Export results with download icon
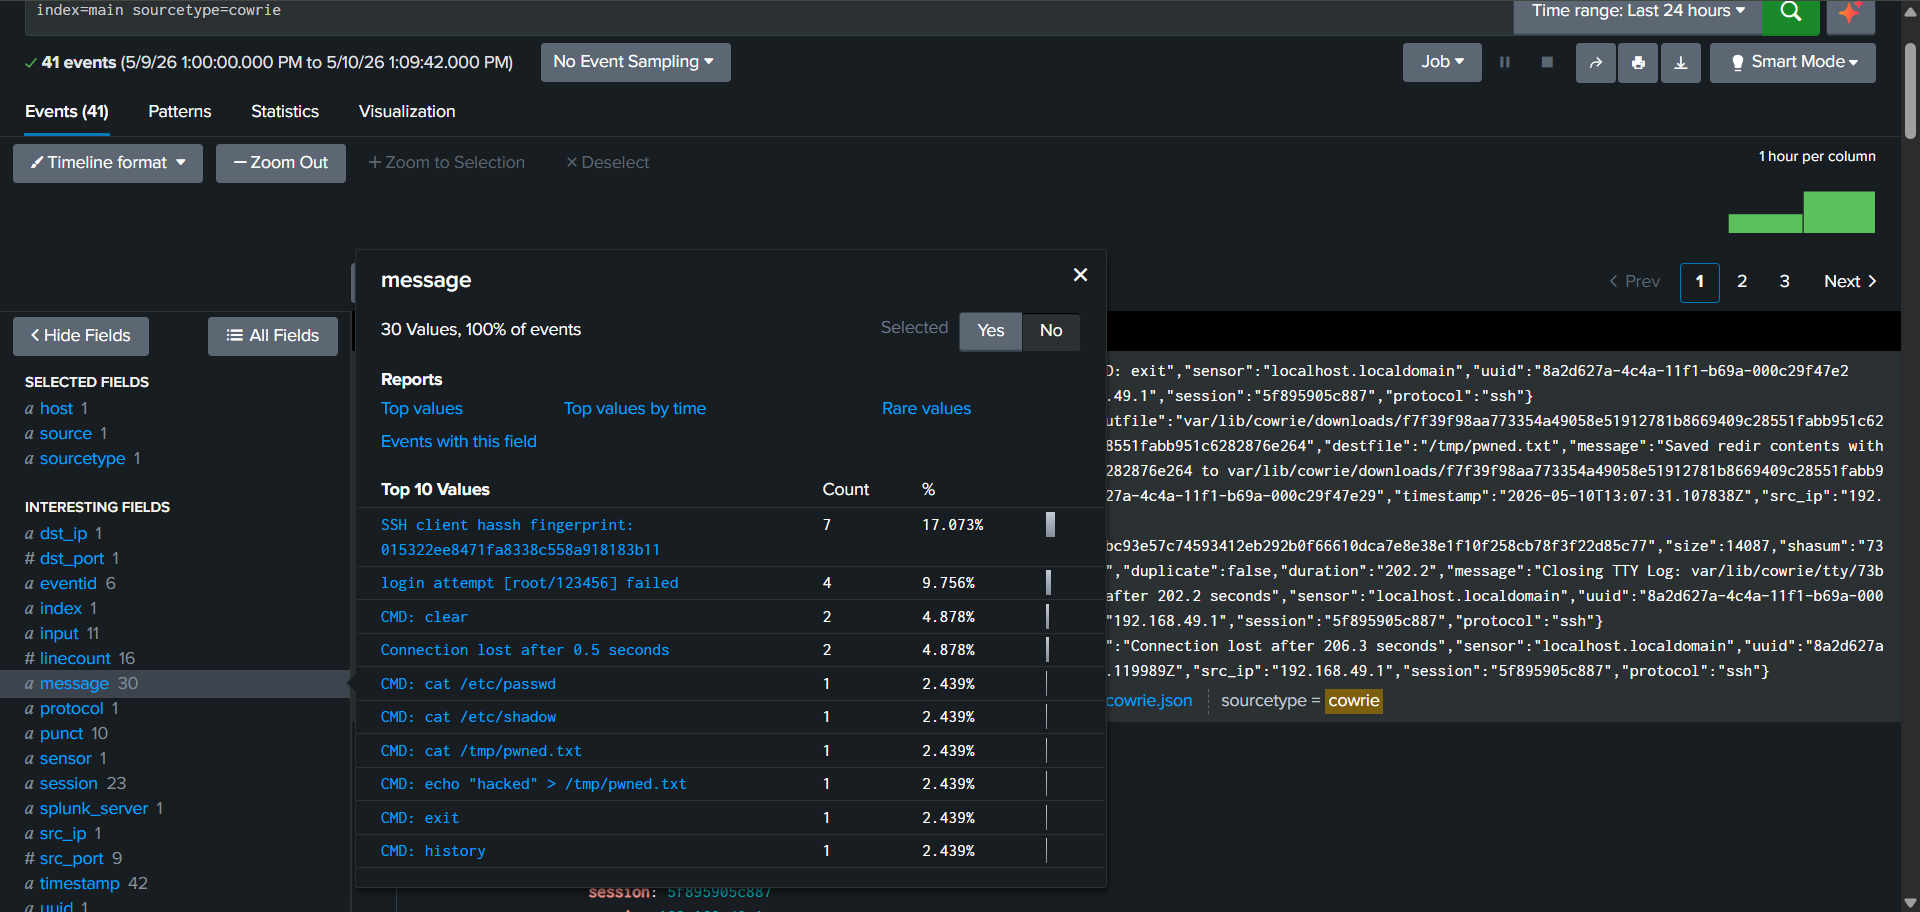This screenshot has width=1920, height=912. [1681, 62]
